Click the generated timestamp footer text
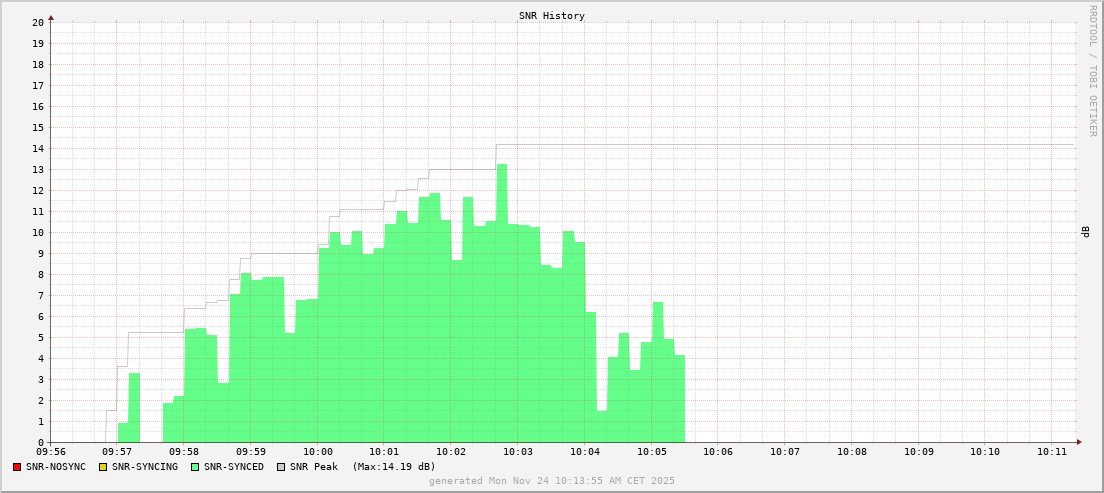Viewport: 1104px width, 493px height. coord(552,481)
